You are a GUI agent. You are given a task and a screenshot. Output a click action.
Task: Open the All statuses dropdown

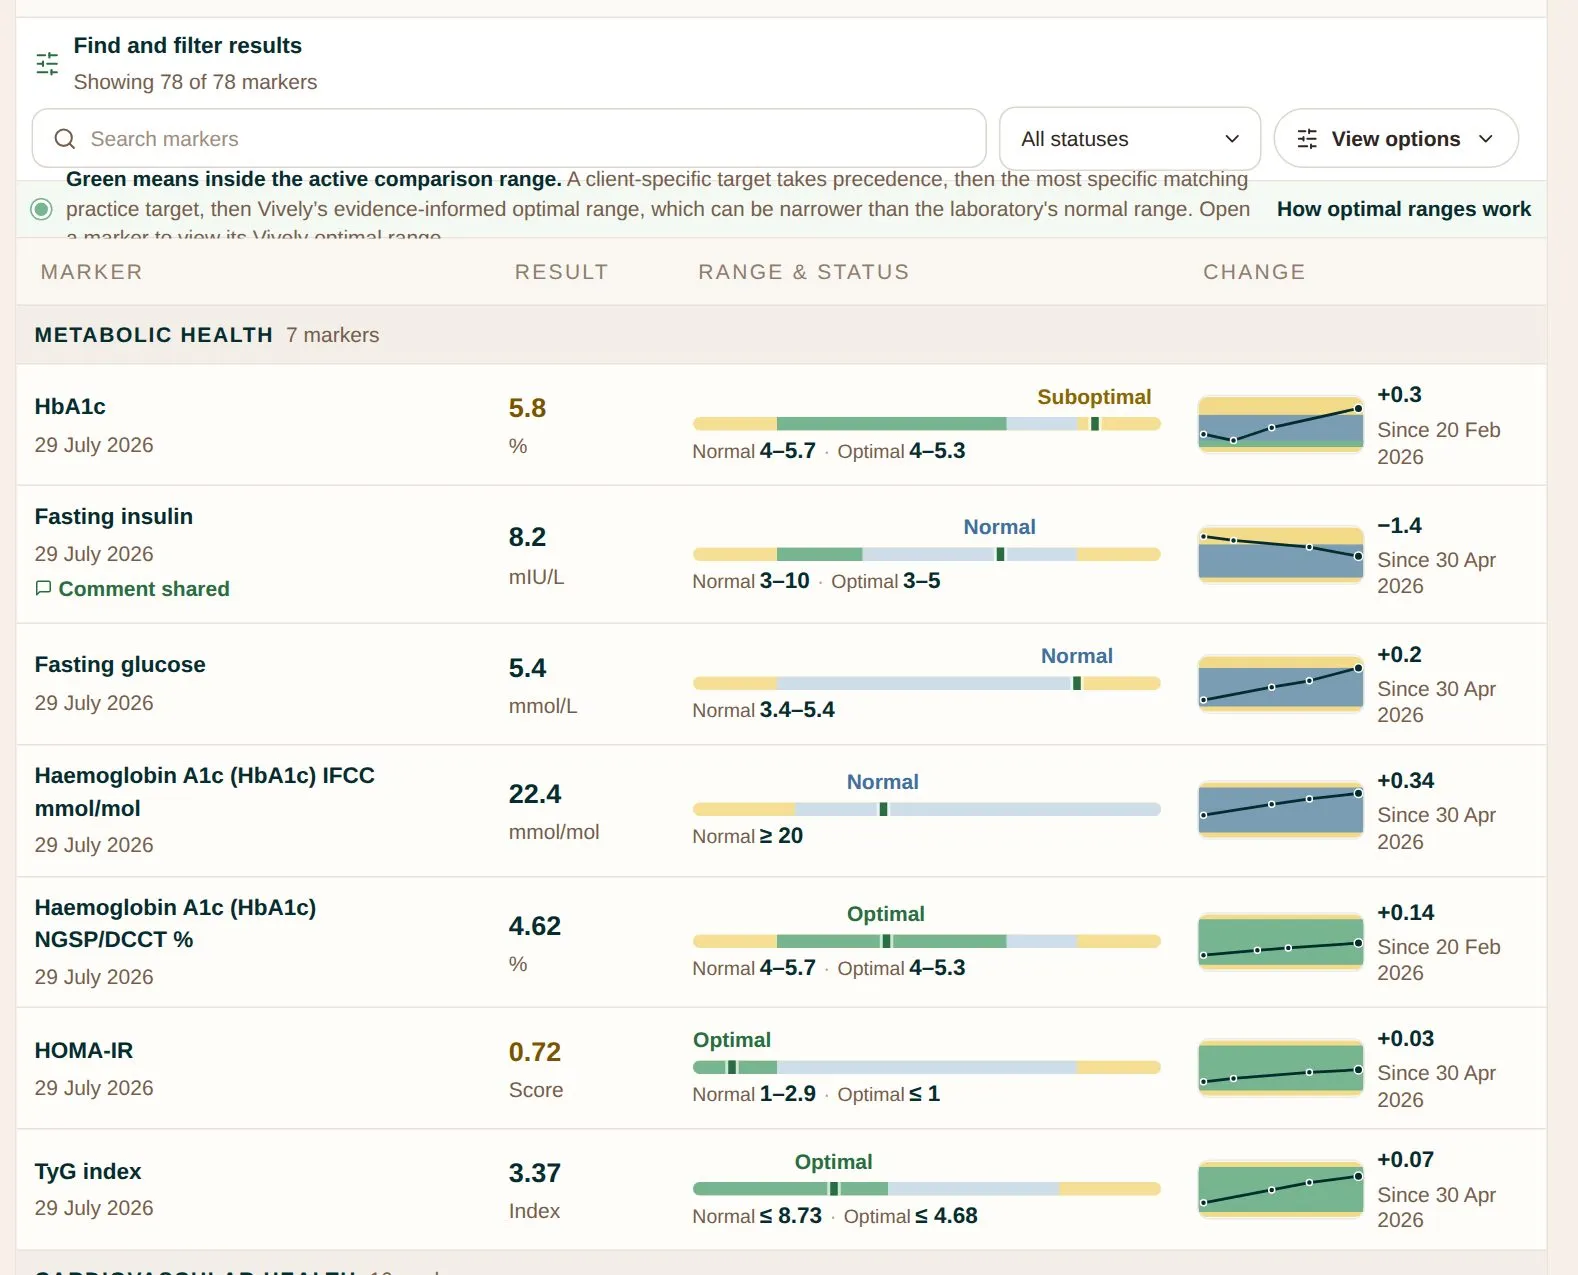point(1130,138)
